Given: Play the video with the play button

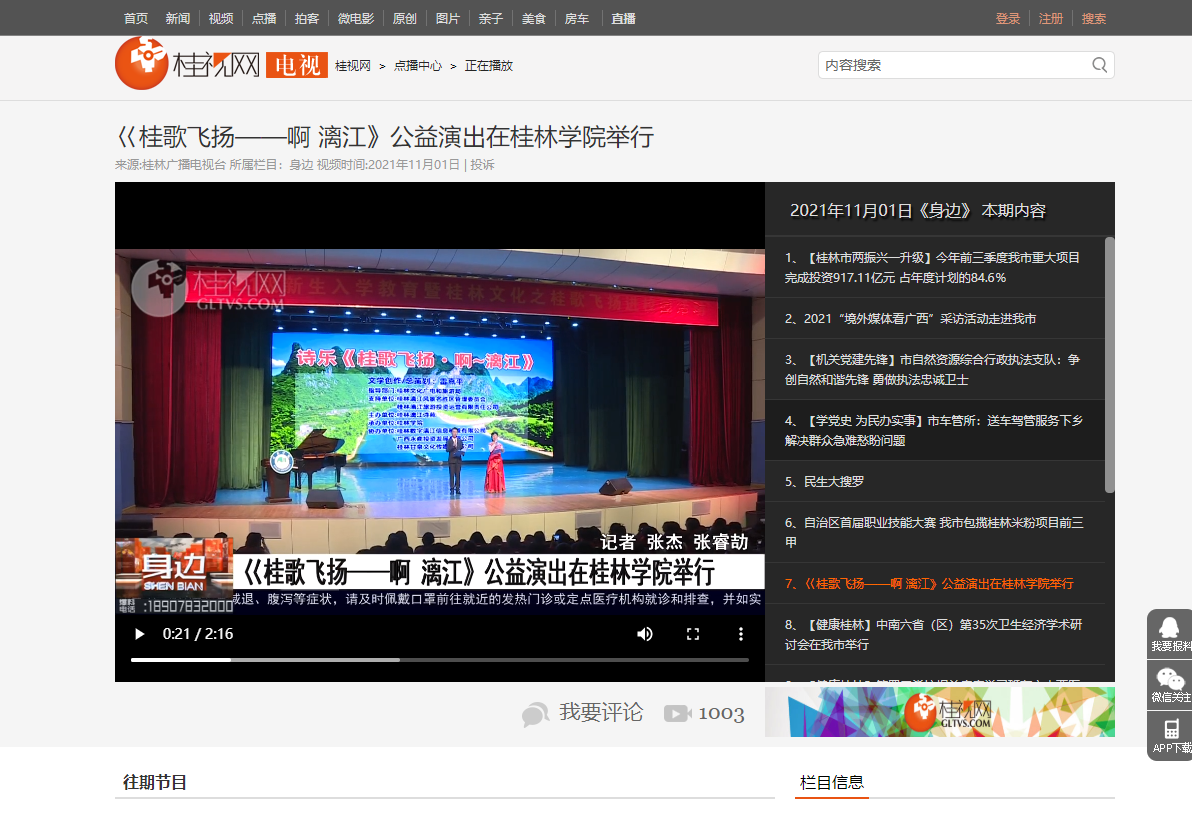Looking at the screenshot, I should pyautogui.click(x=139, y=634).
